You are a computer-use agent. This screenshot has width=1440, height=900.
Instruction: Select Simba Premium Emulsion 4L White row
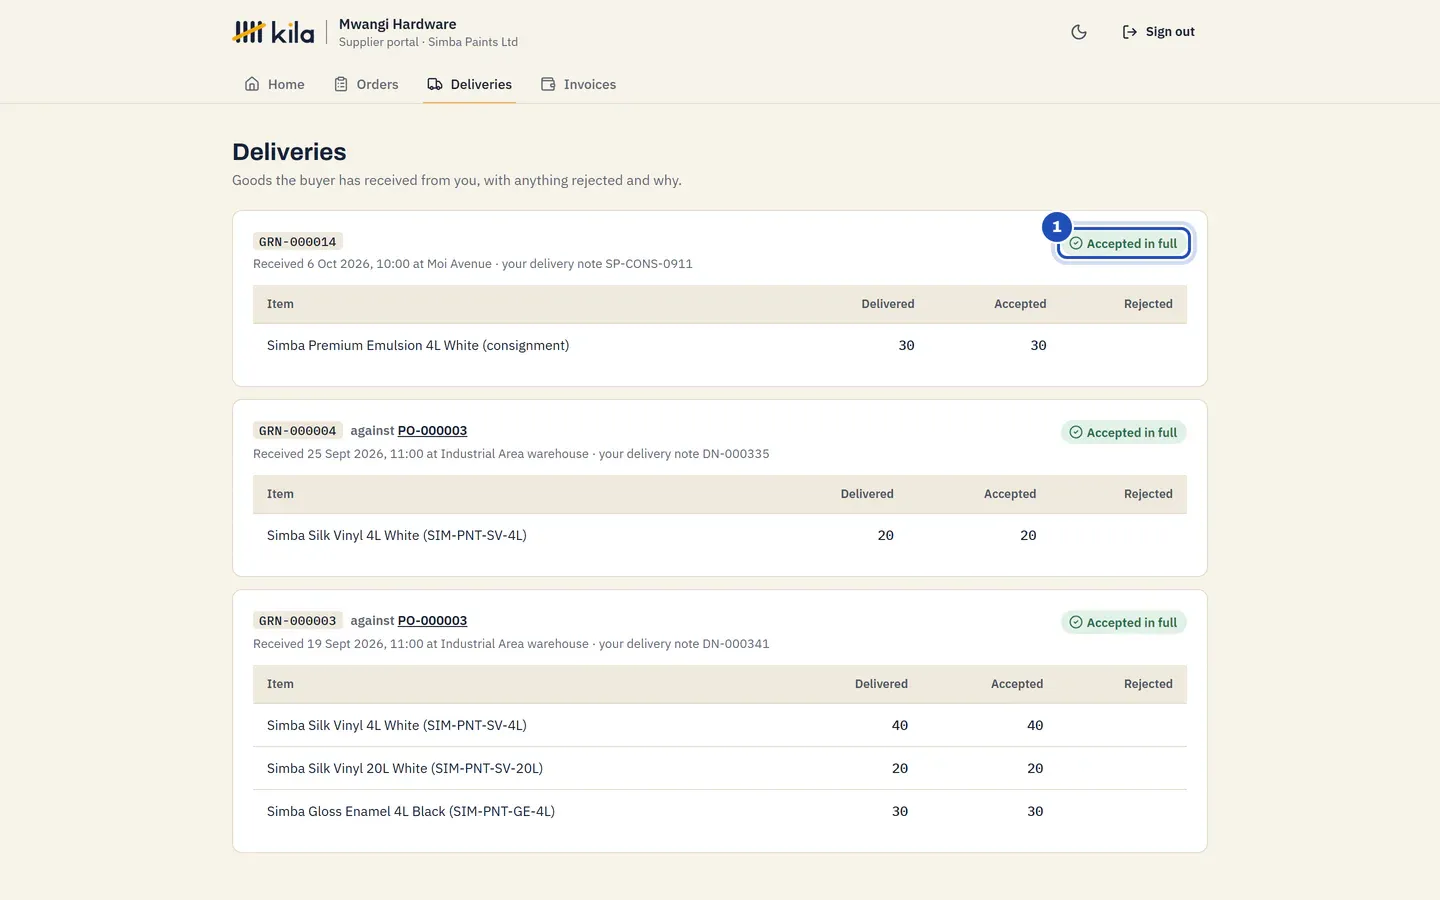tap(720, 345)
